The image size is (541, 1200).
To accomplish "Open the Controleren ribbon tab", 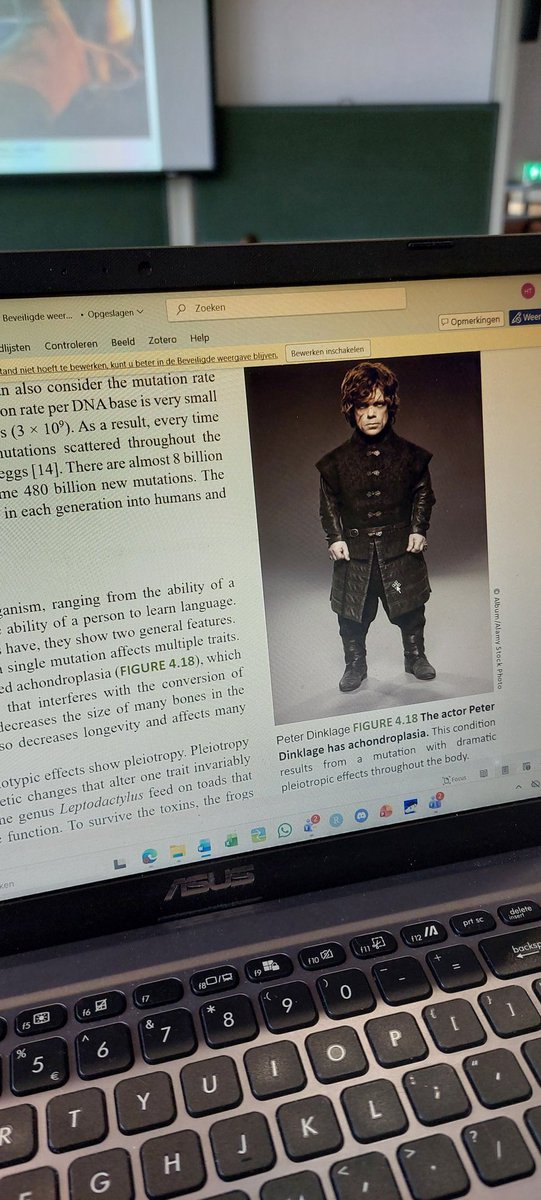I will [71, 344].
